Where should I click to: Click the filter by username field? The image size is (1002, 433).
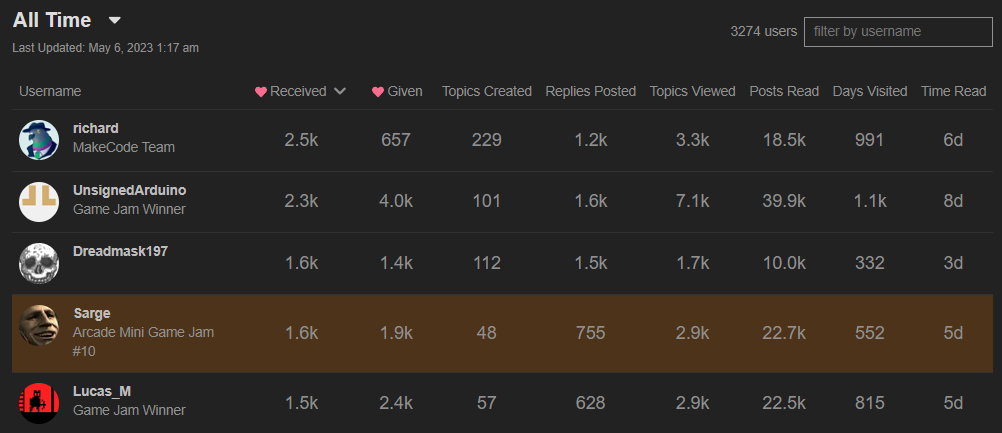pos(897,32)
